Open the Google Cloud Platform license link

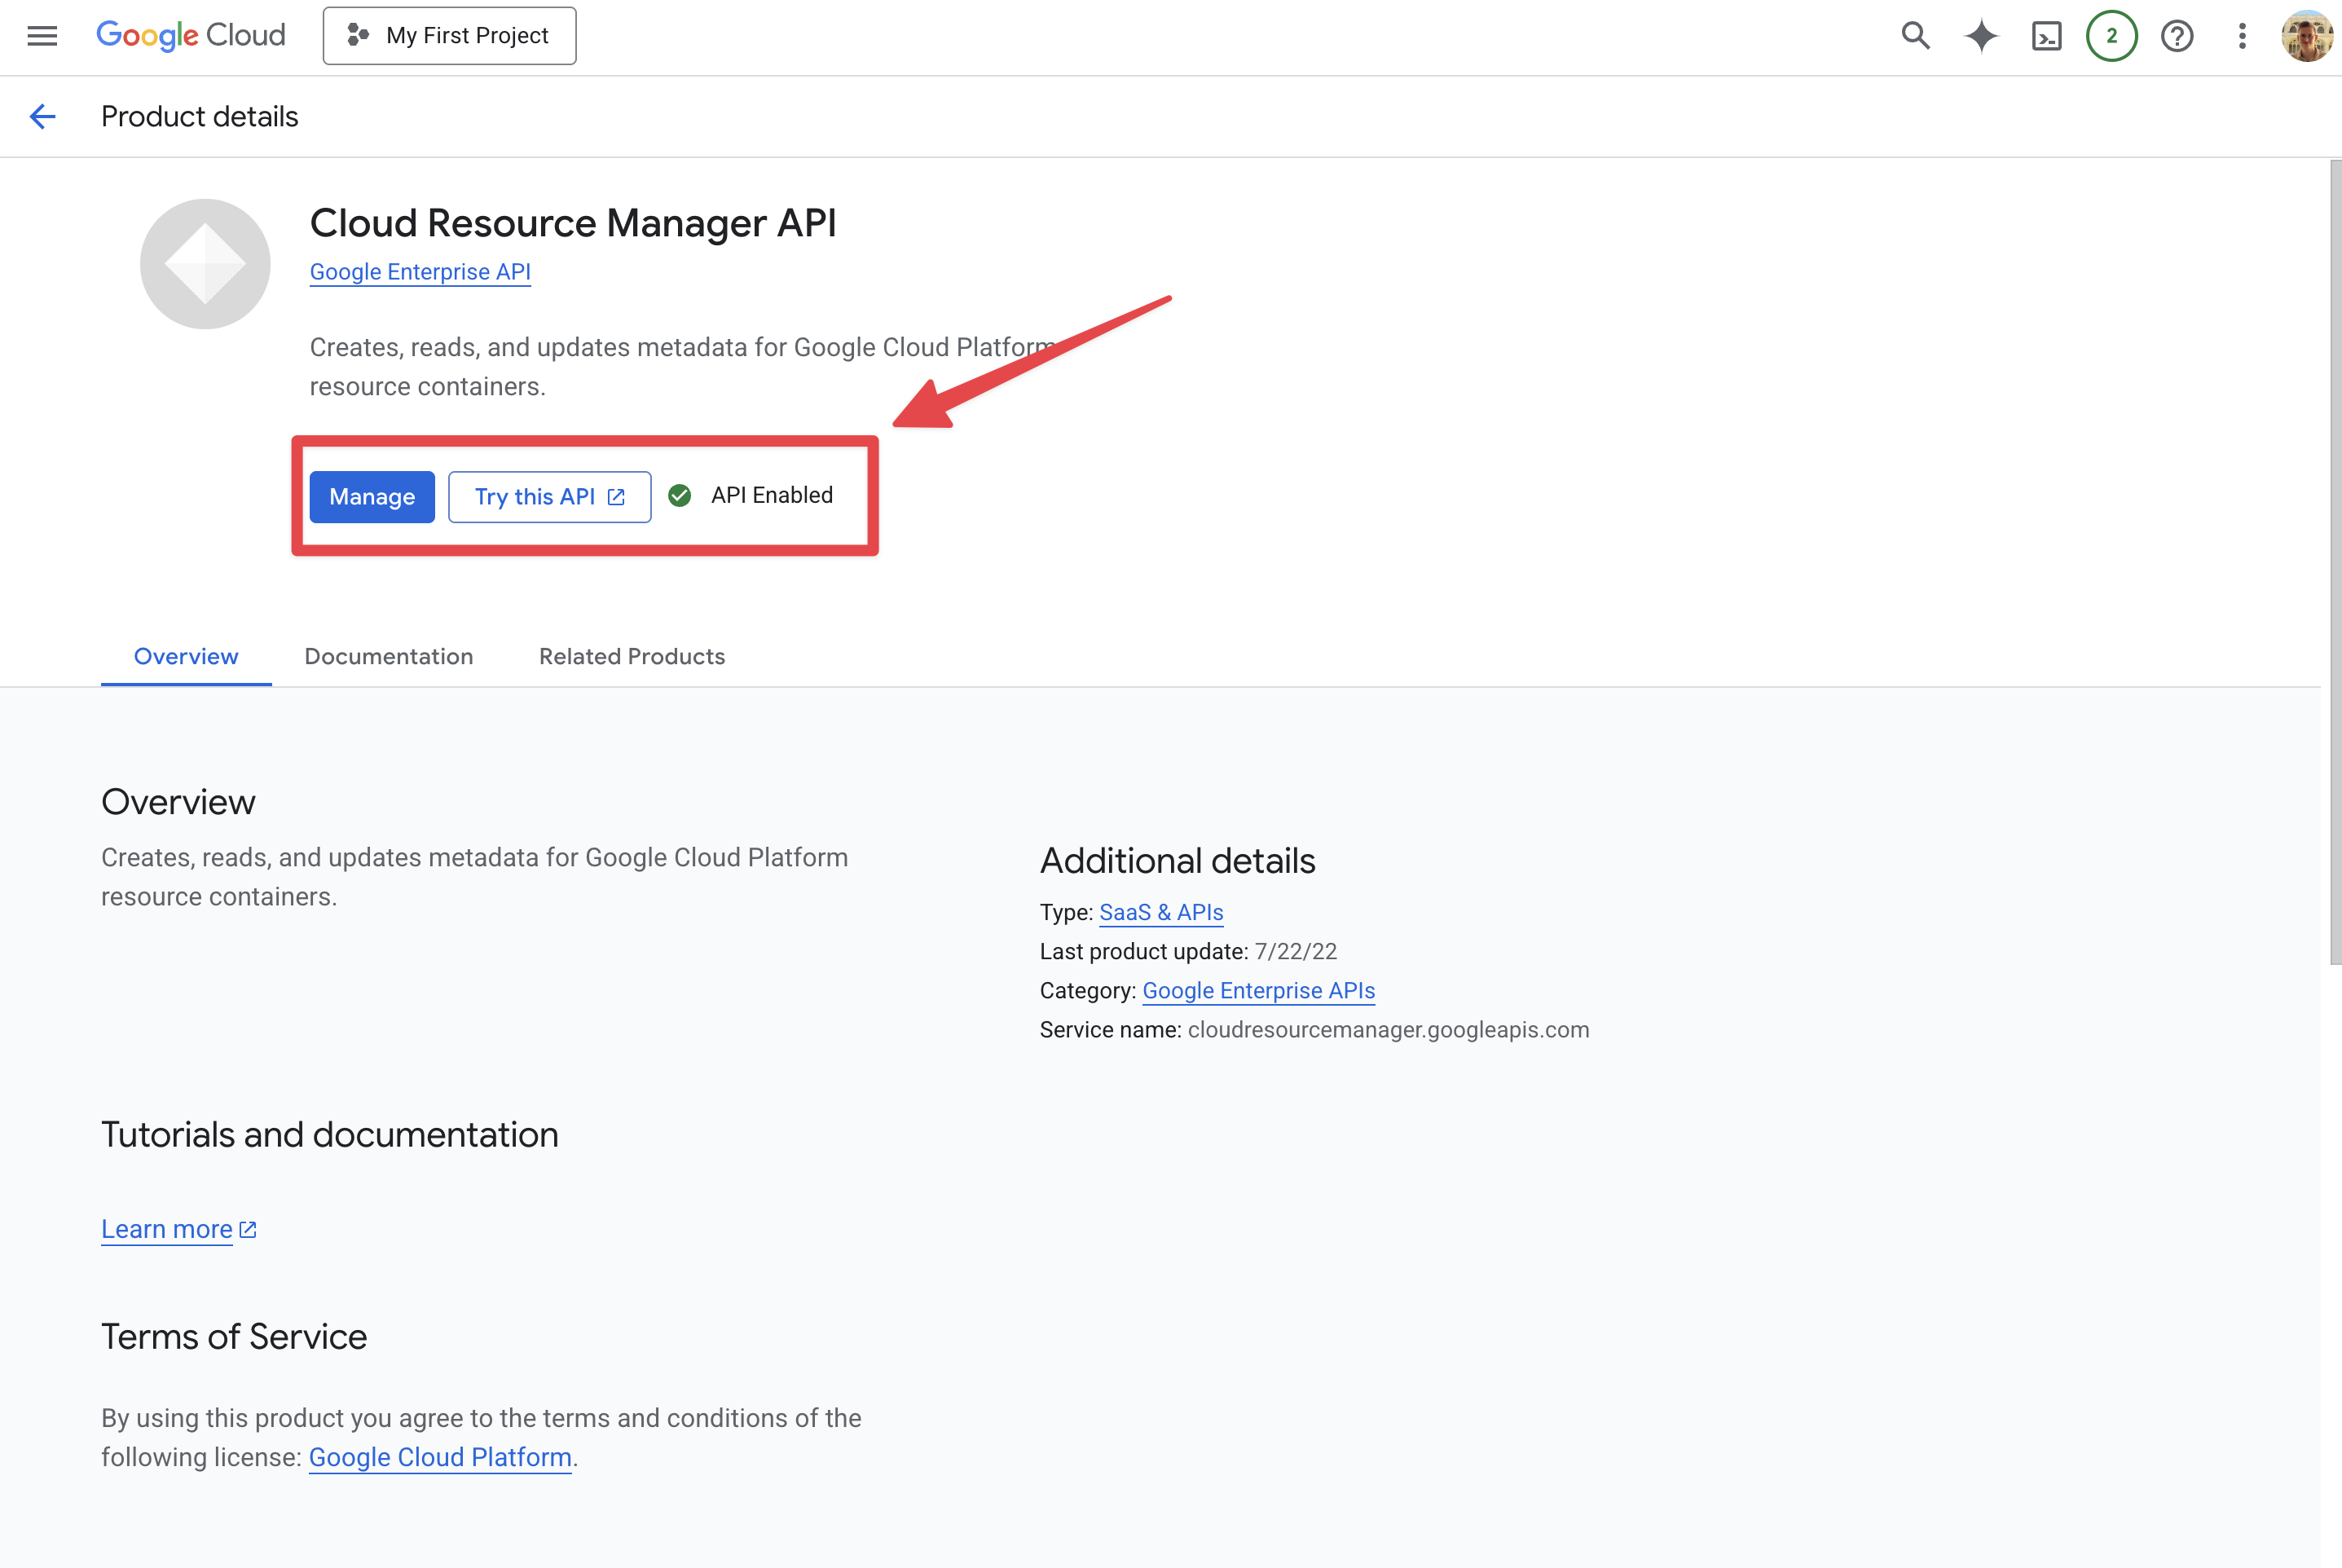[x=439, y=1457]
